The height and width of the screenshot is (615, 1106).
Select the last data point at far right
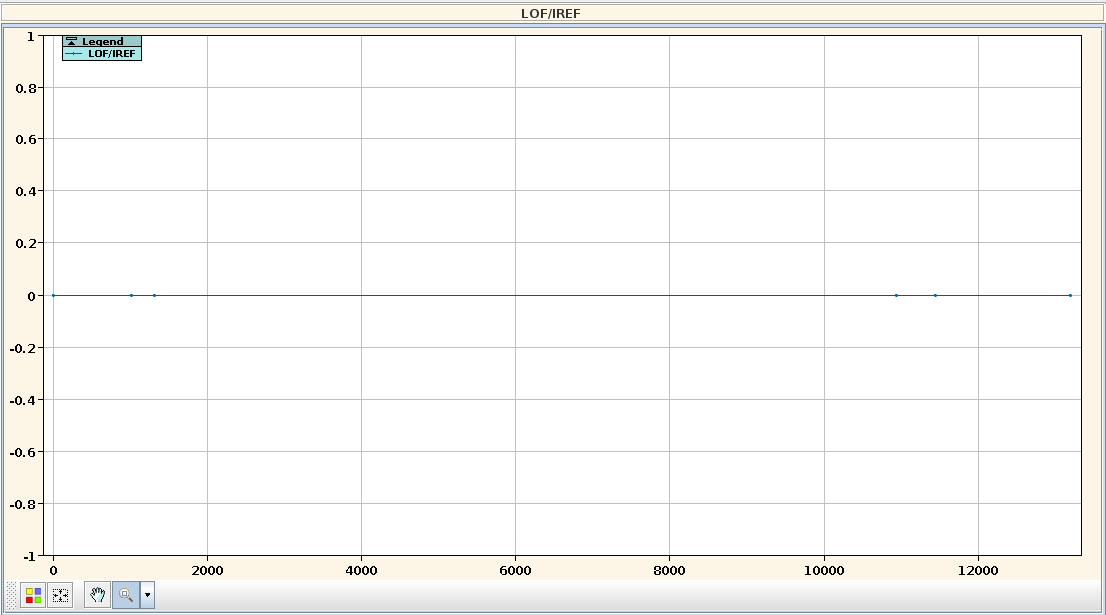coord(1070,295)
